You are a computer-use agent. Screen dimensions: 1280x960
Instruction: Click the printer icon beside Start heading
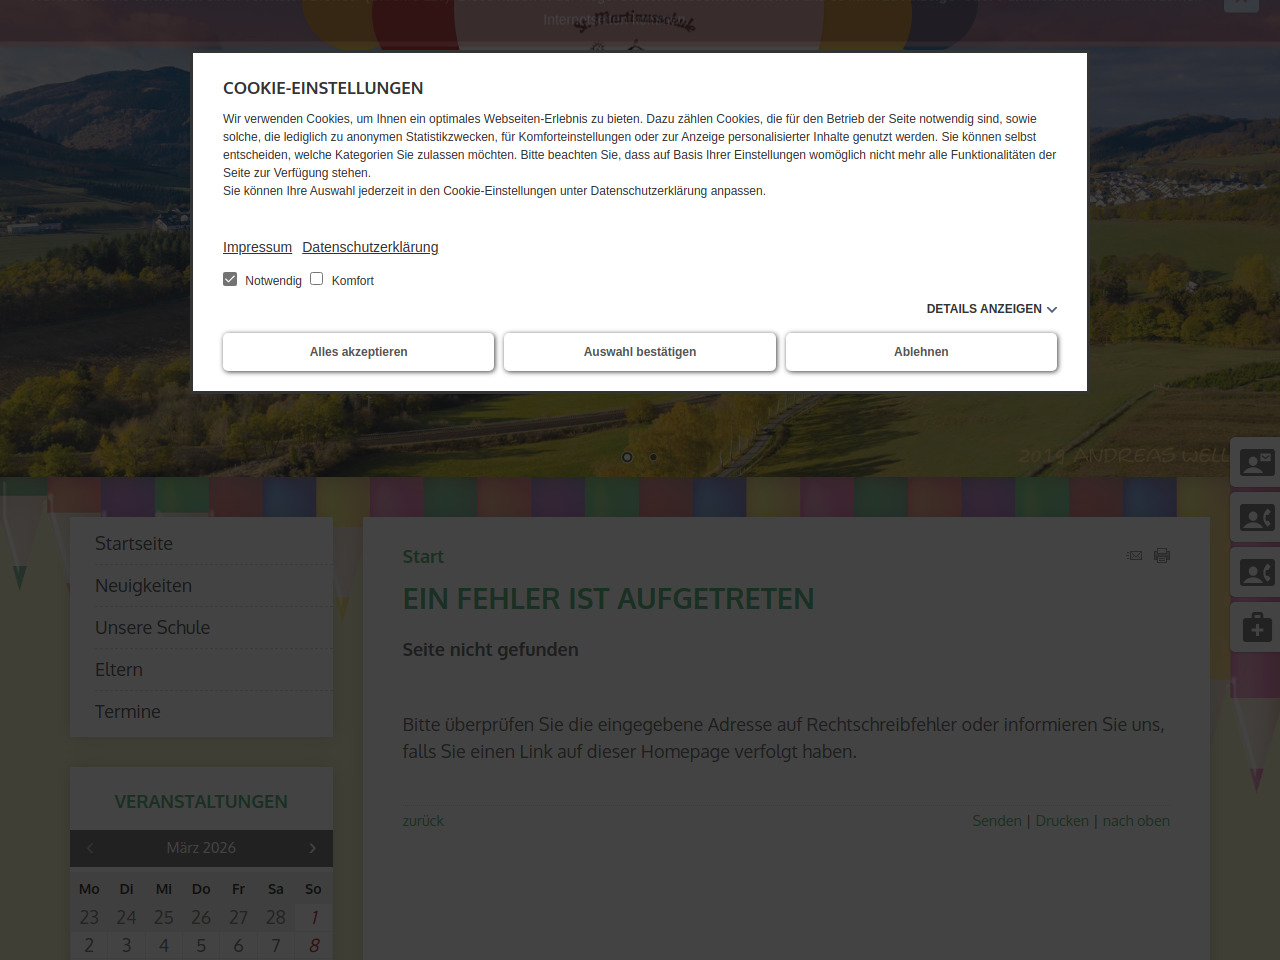tap(1162, 556)
